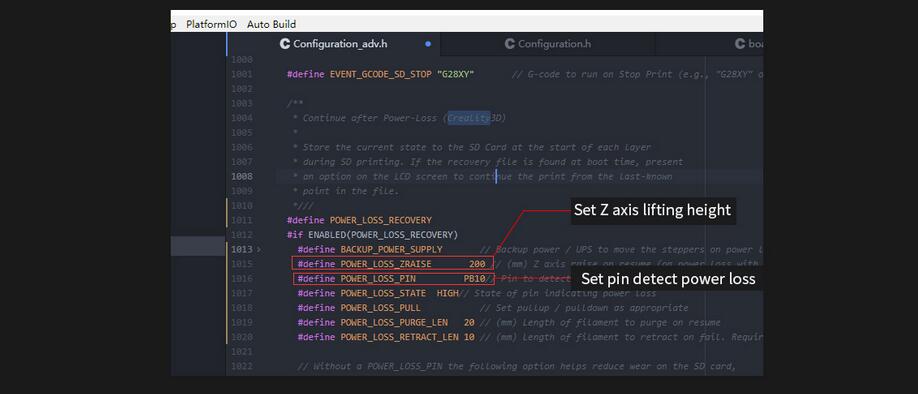Click line number 1016 in the gutter
This screenshot has height=394, width=918.
point(242,279)
